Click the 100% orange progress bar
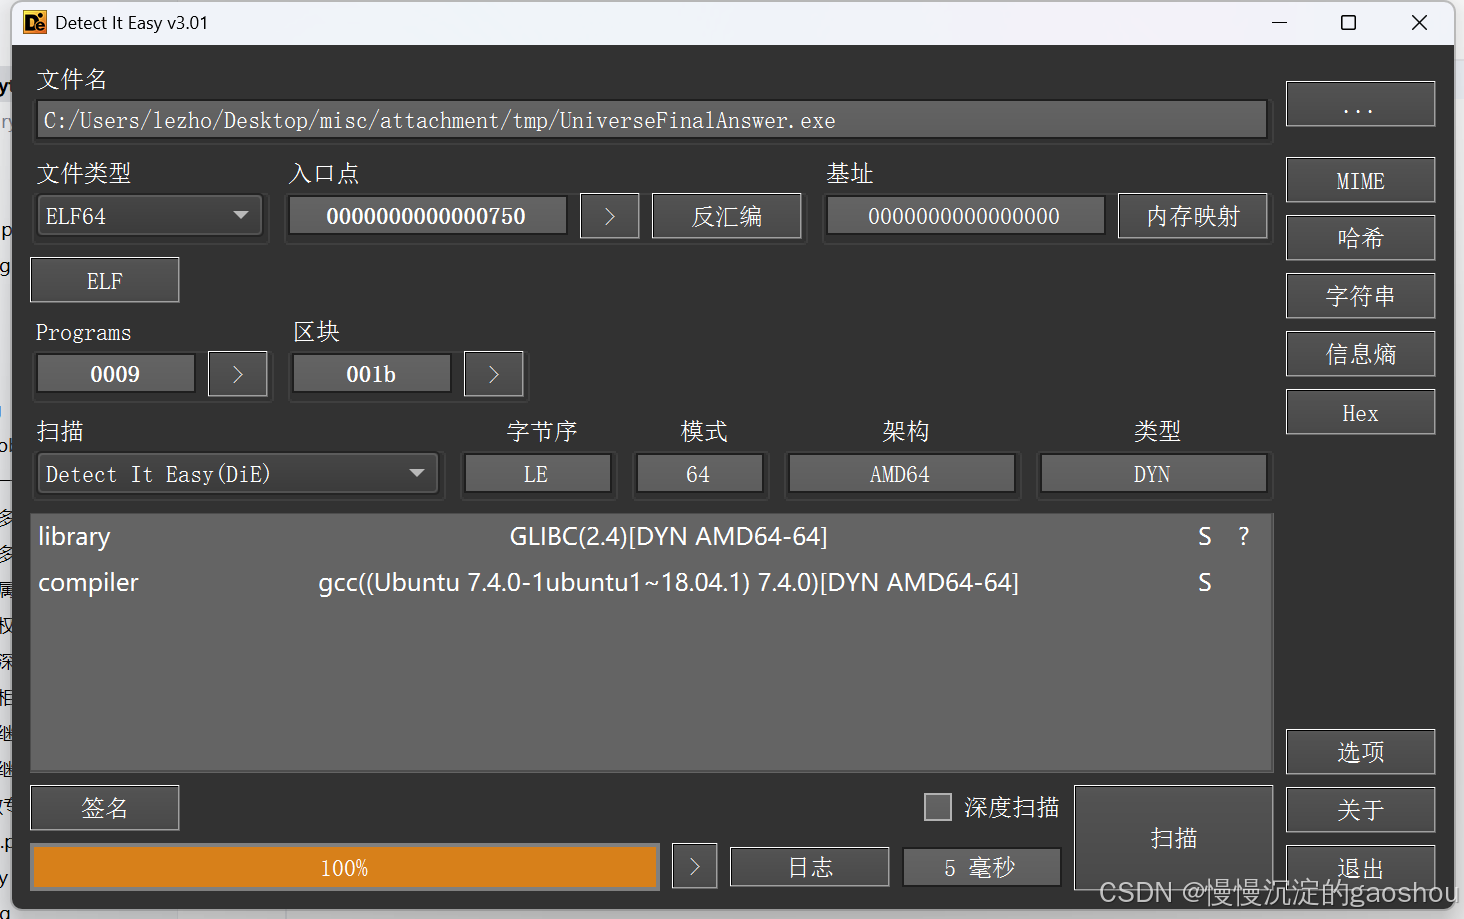The width and height of the screenshot is (1464, 919). pos(345,867)
